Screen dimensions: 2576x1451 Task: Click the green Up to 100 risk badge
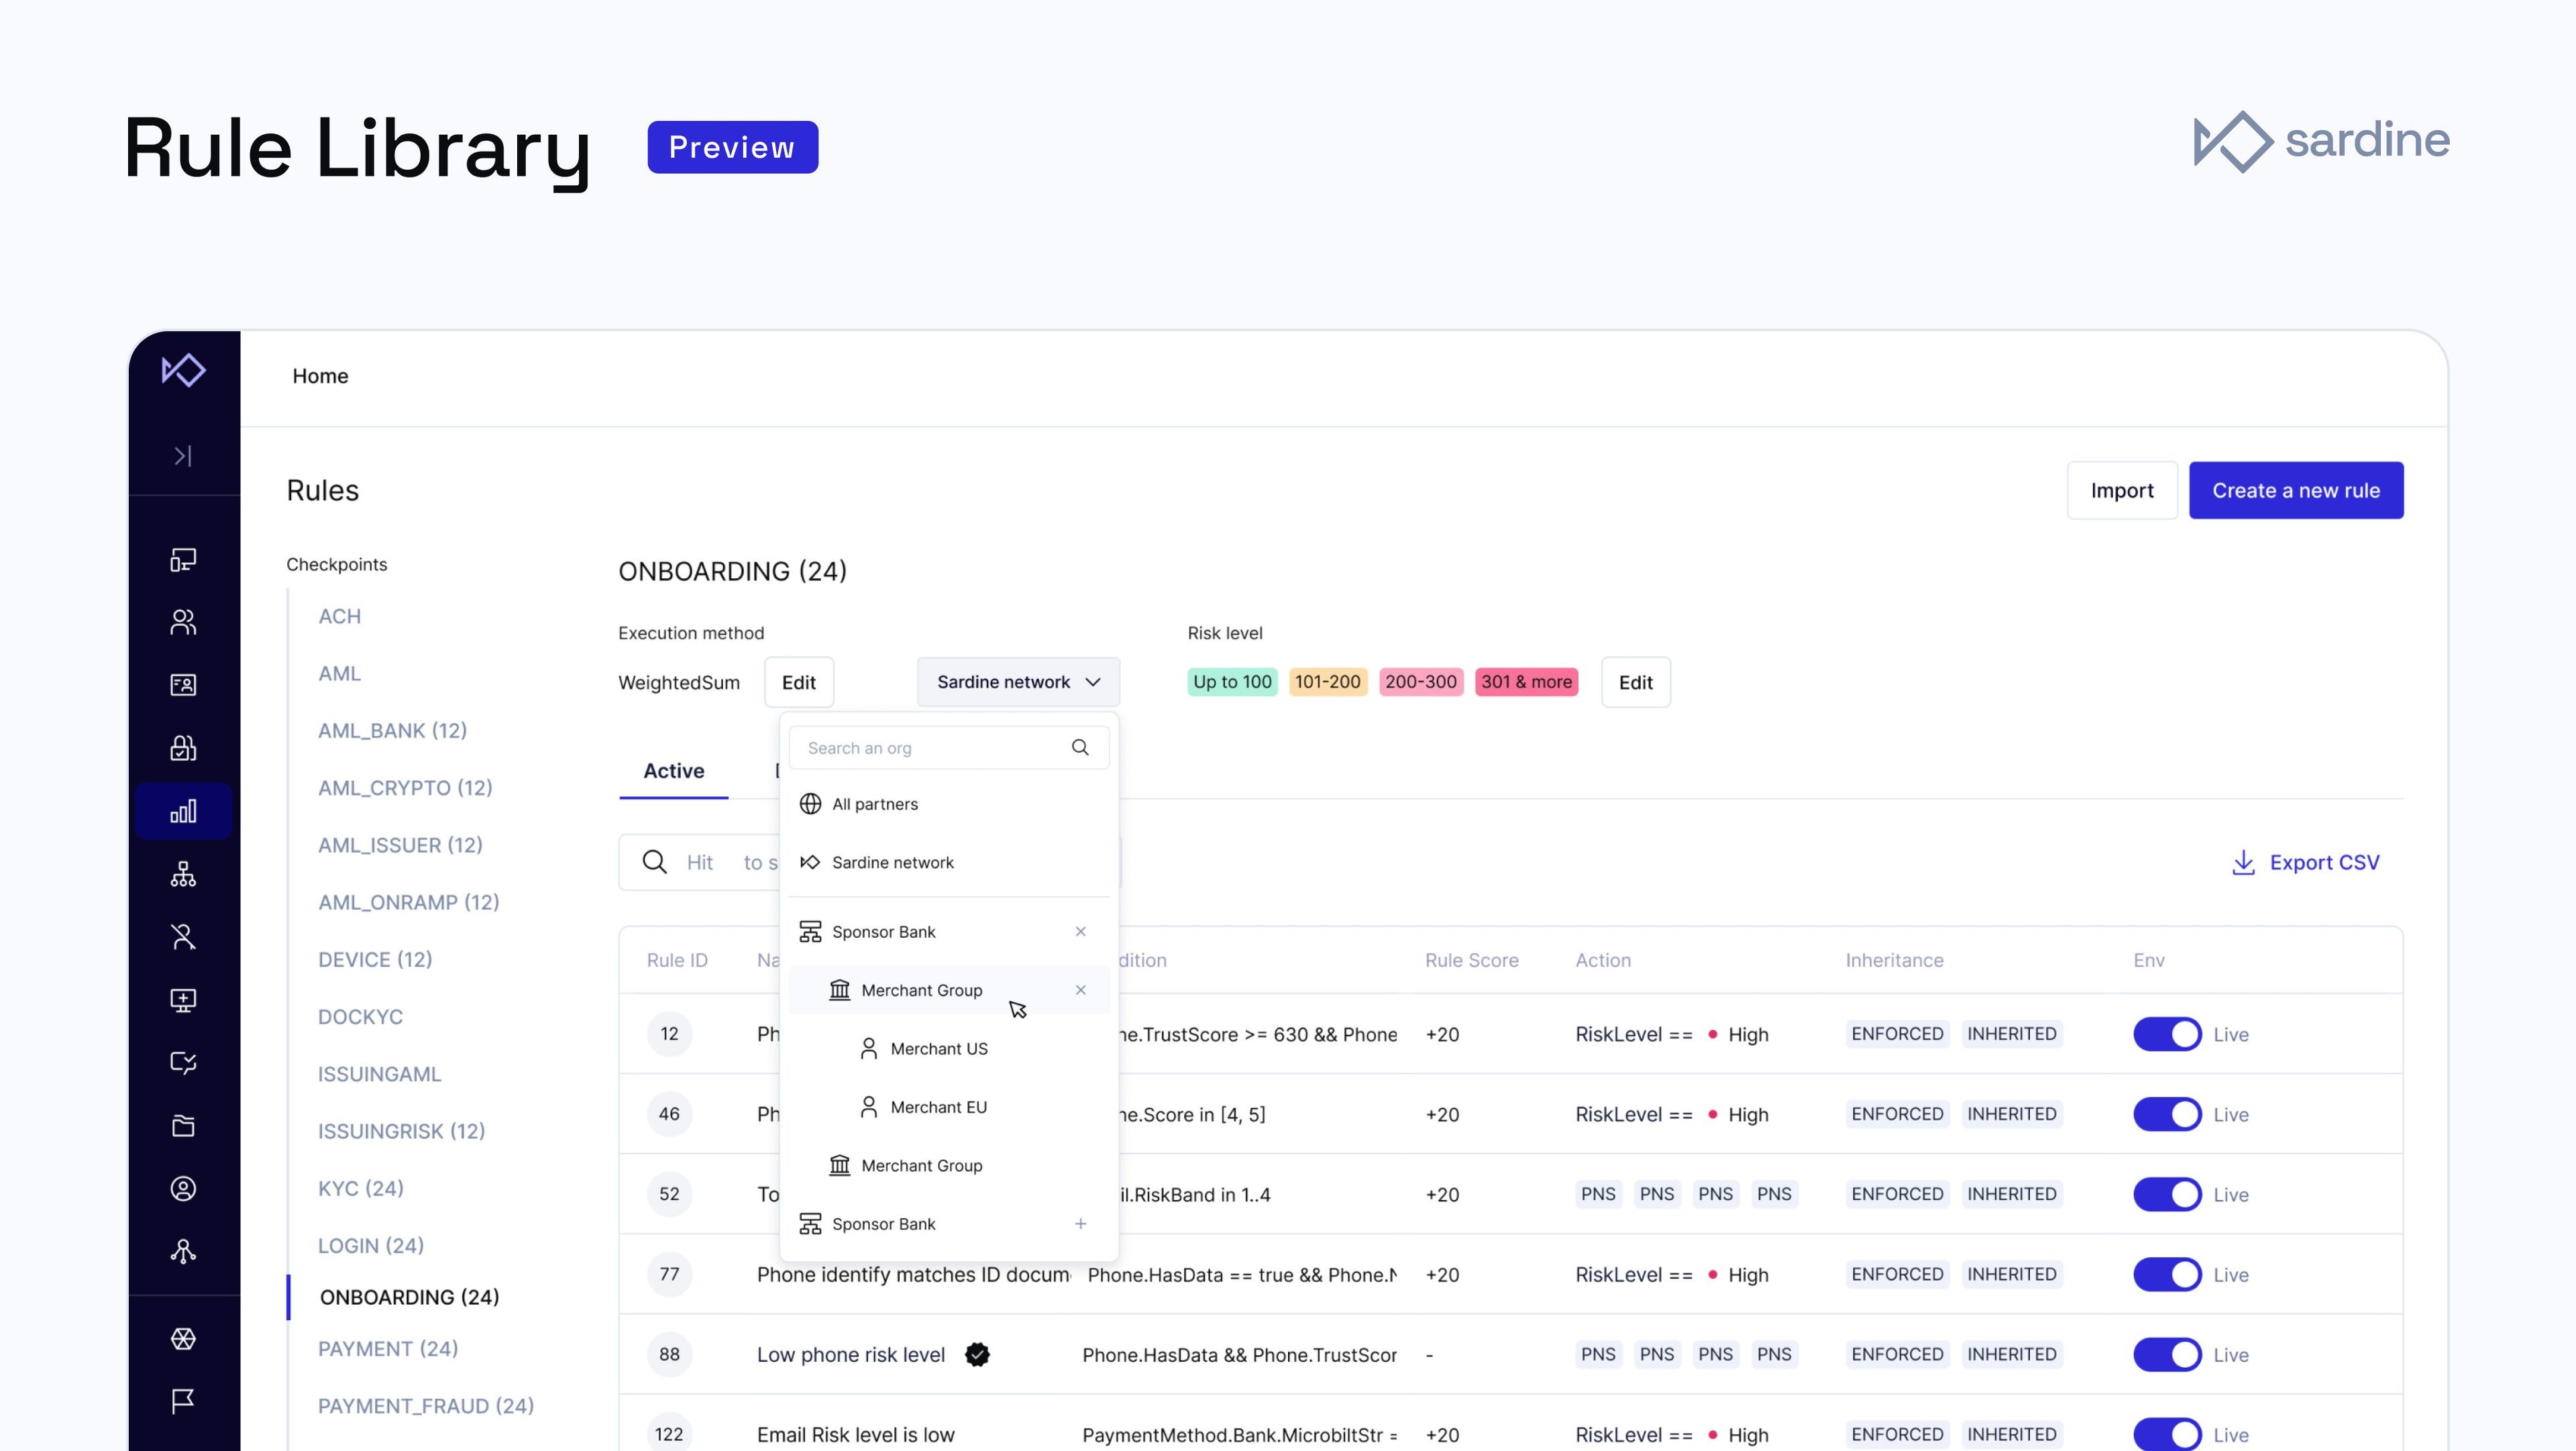1232,682
